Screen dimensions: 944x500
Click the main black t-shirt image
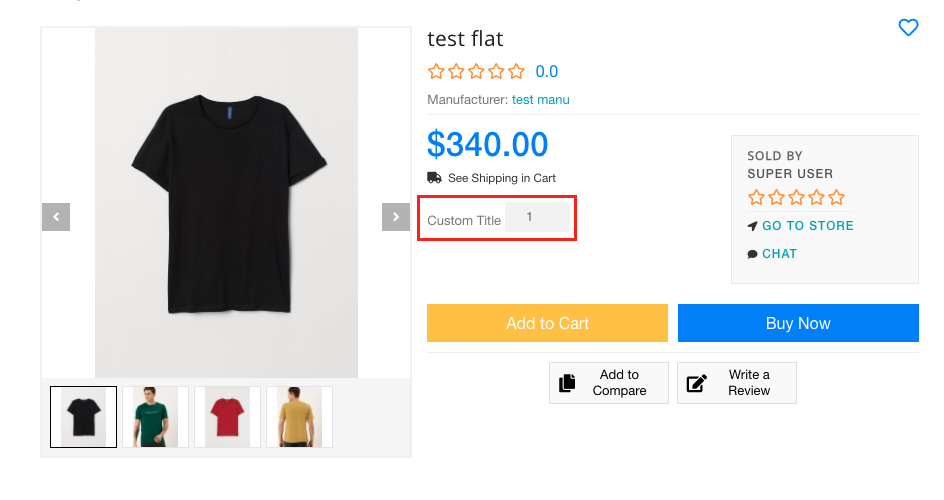tap(226, 203)
